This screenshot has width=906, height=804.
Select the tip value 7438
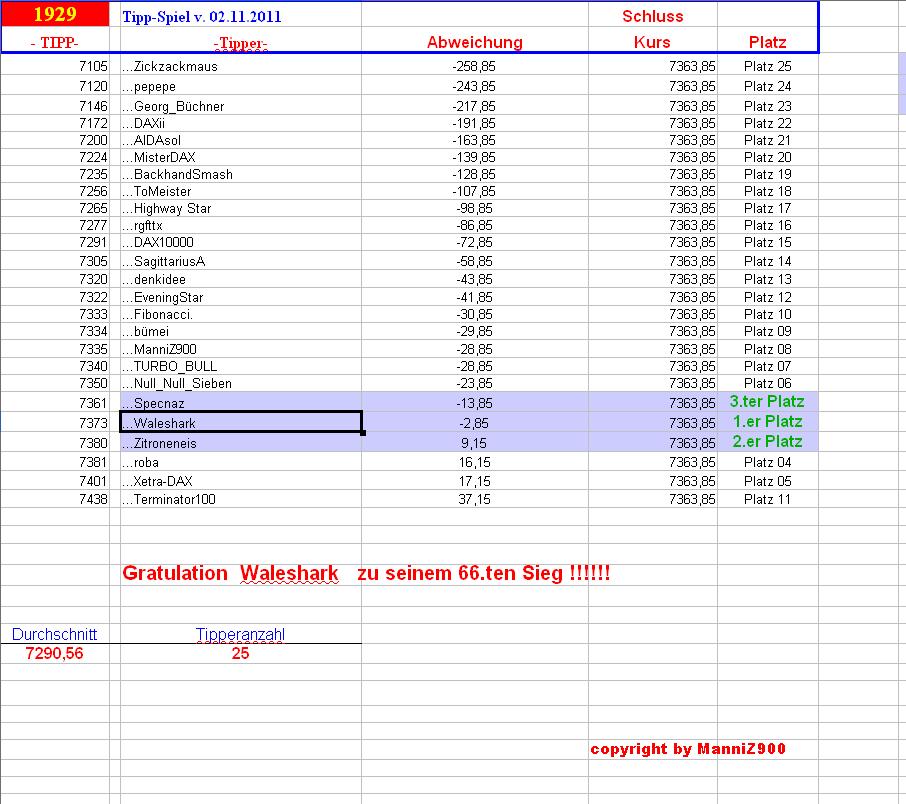[93, 499]
